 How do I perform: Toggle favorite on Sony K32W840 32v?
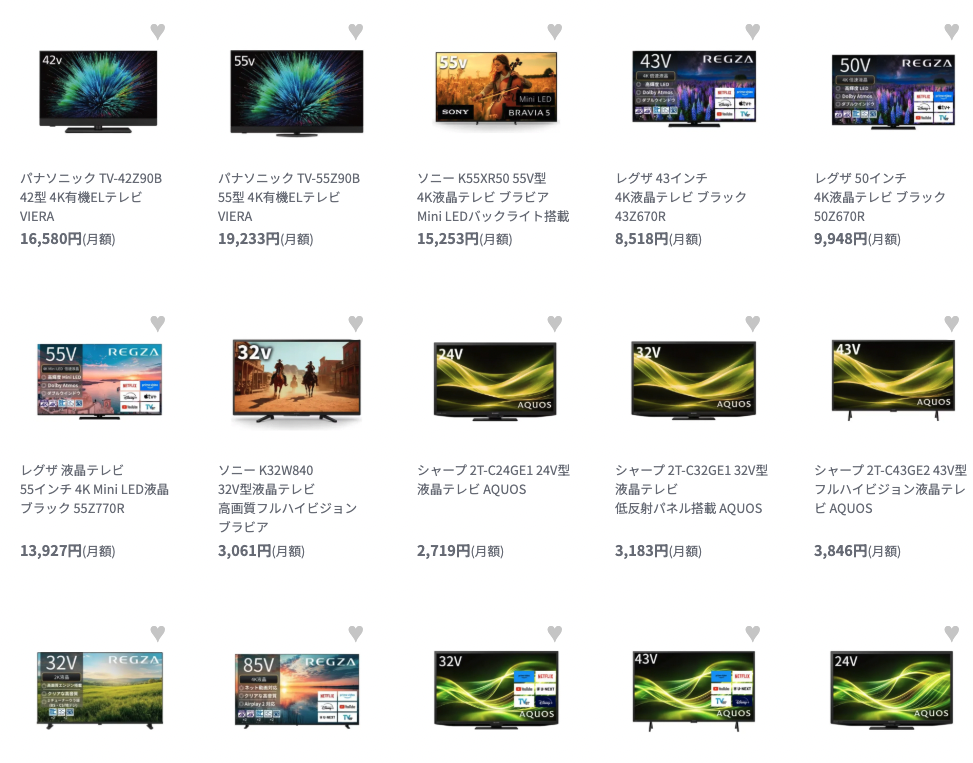click(x=356, y=323)
